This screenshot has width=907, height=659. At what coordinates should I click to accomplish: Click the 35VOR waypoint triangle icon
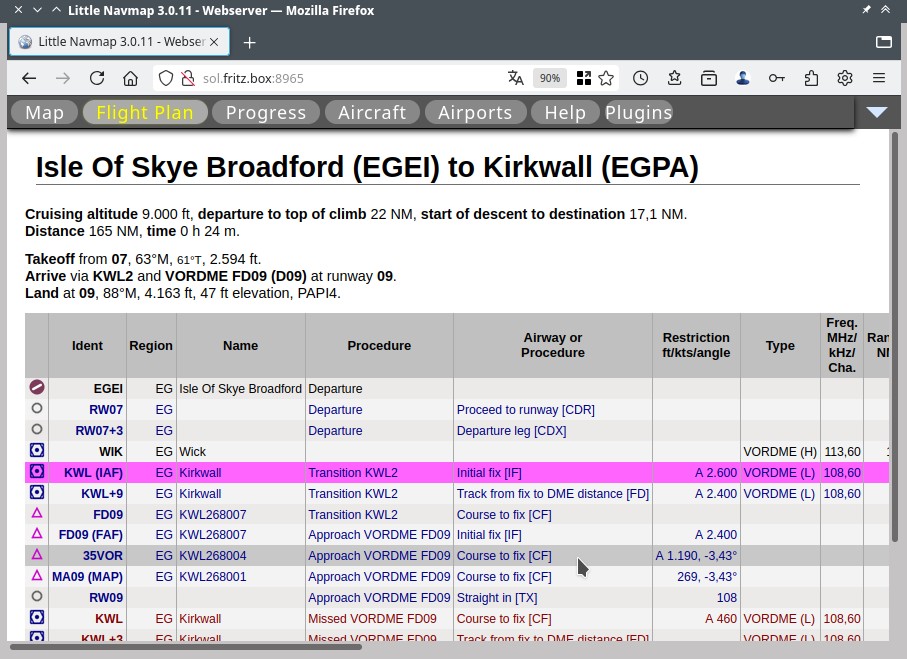click(37, 554)
